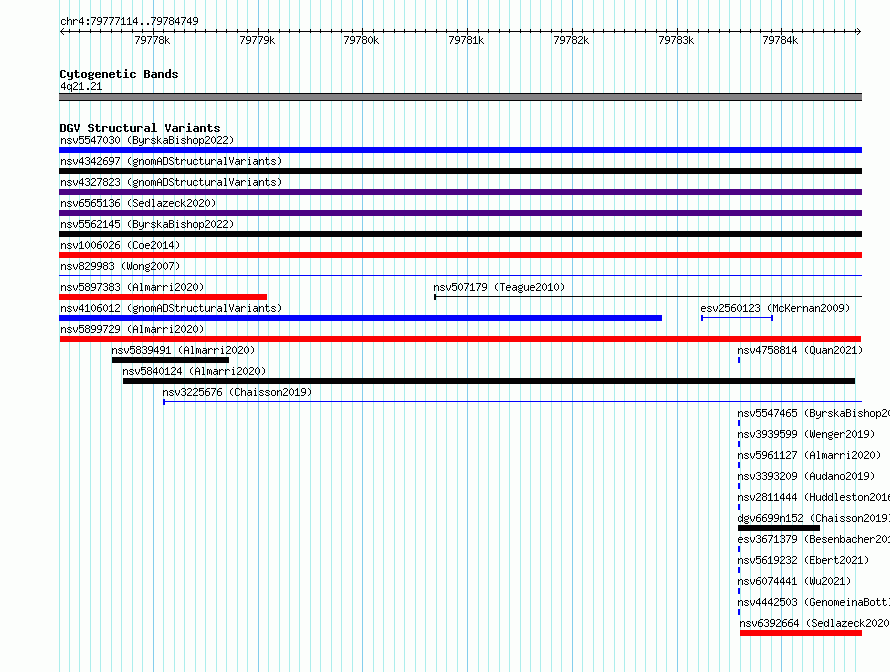
Task: Click the nsv5839491 (Almarri2020) label
Action: coord(183,350)
